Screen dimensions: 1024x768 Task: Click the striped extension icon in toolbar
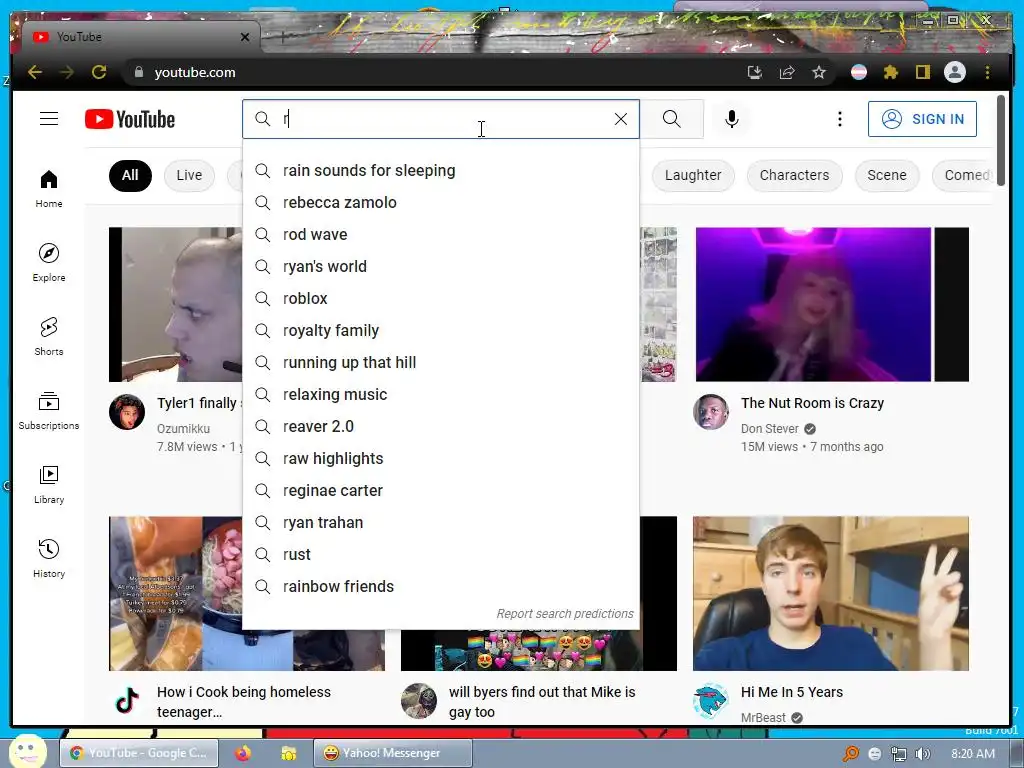[x=859, y=72]
